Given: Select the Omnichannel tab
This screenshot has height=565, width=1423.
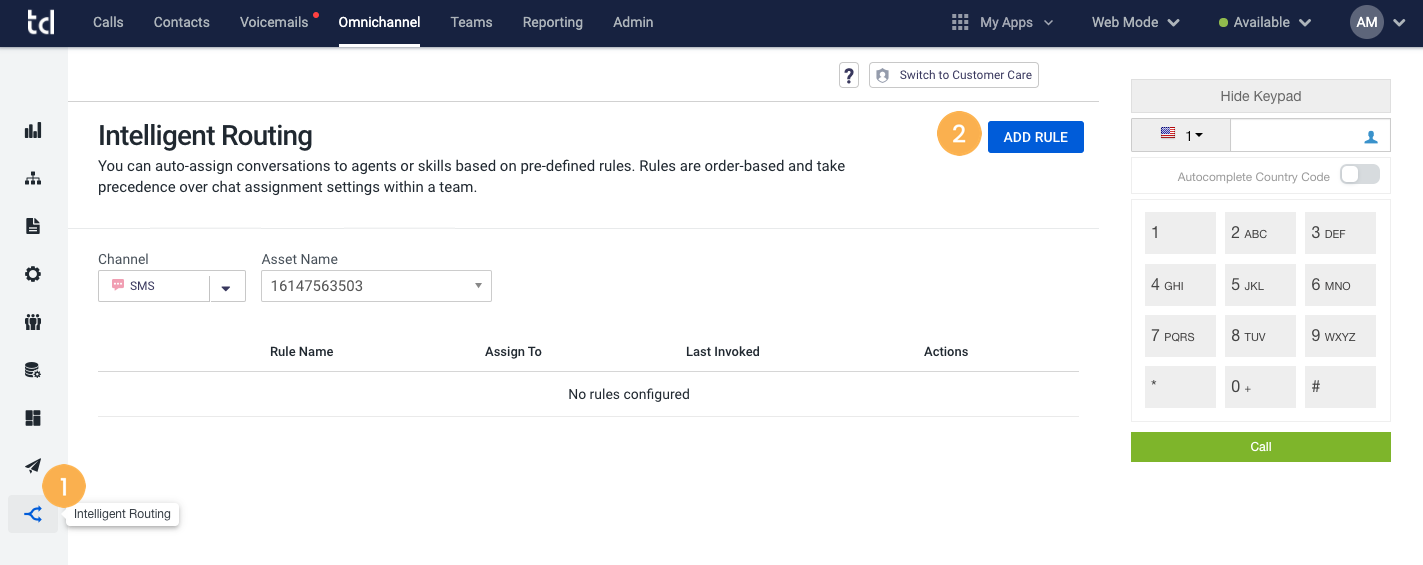Looking at the screenshot, I should coord(379,22).
